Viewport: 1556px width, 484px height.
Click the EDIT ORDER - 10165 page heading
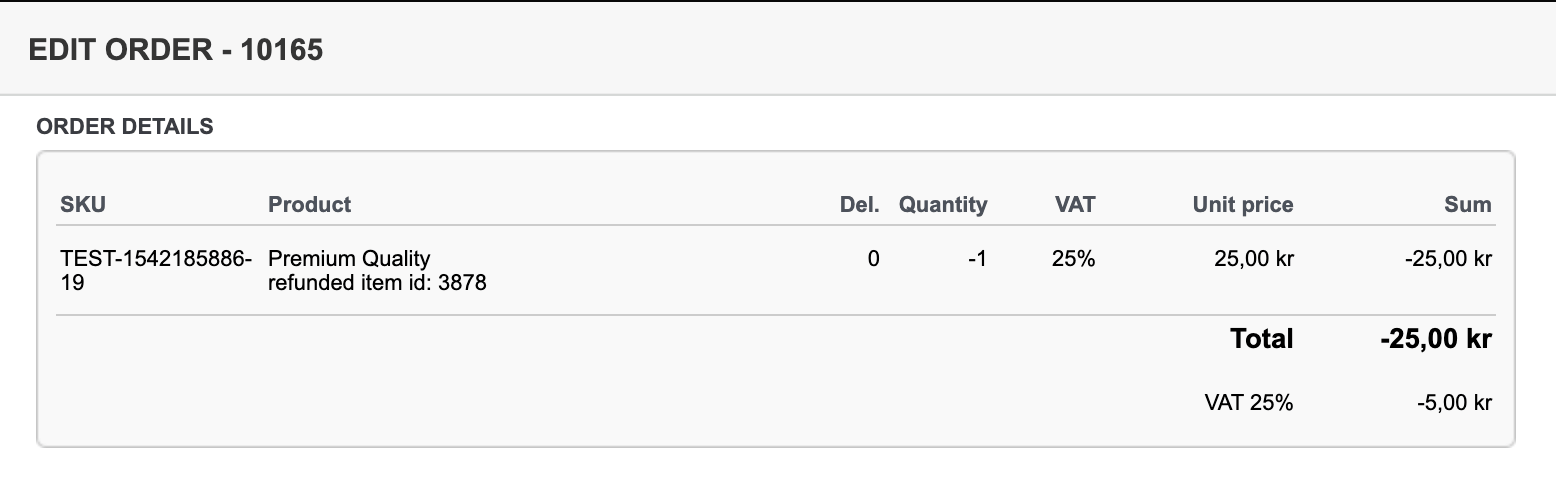[176, 51]
